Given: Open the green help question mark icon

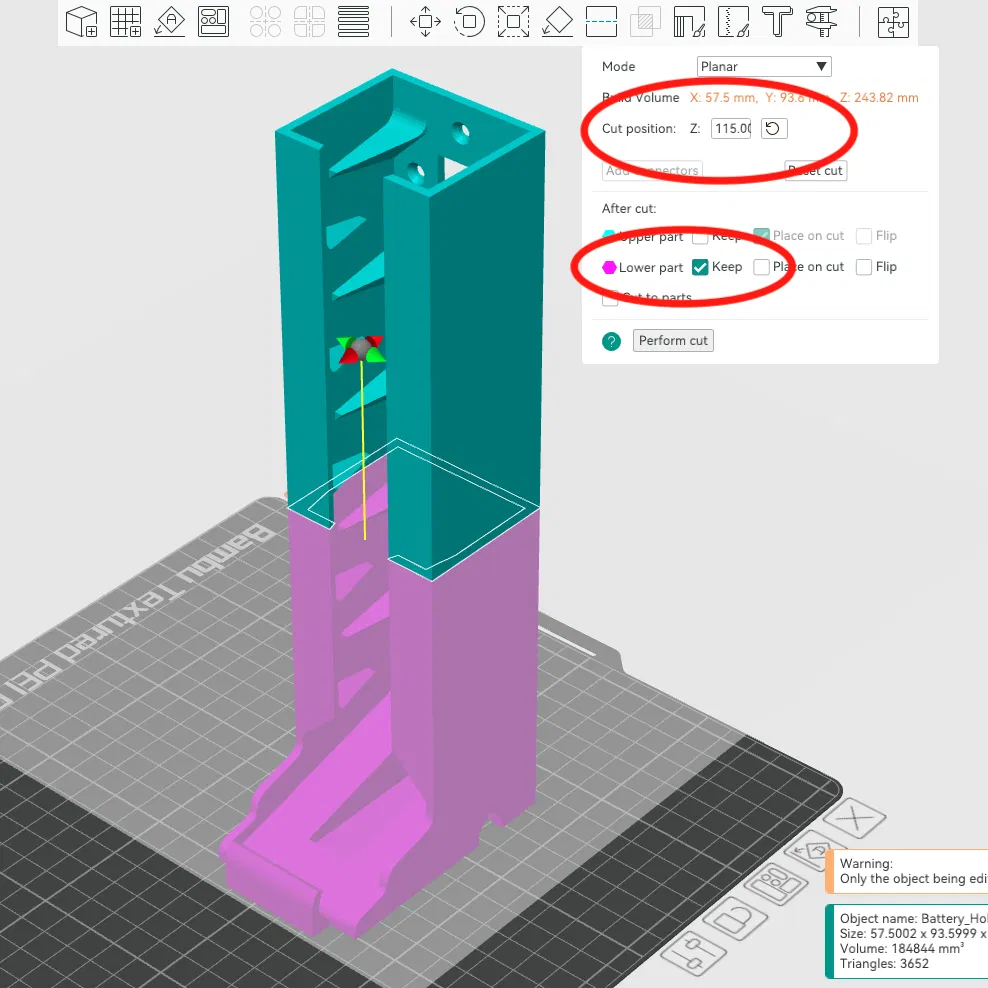Looking at the screenshot, I should click(611, 342).
